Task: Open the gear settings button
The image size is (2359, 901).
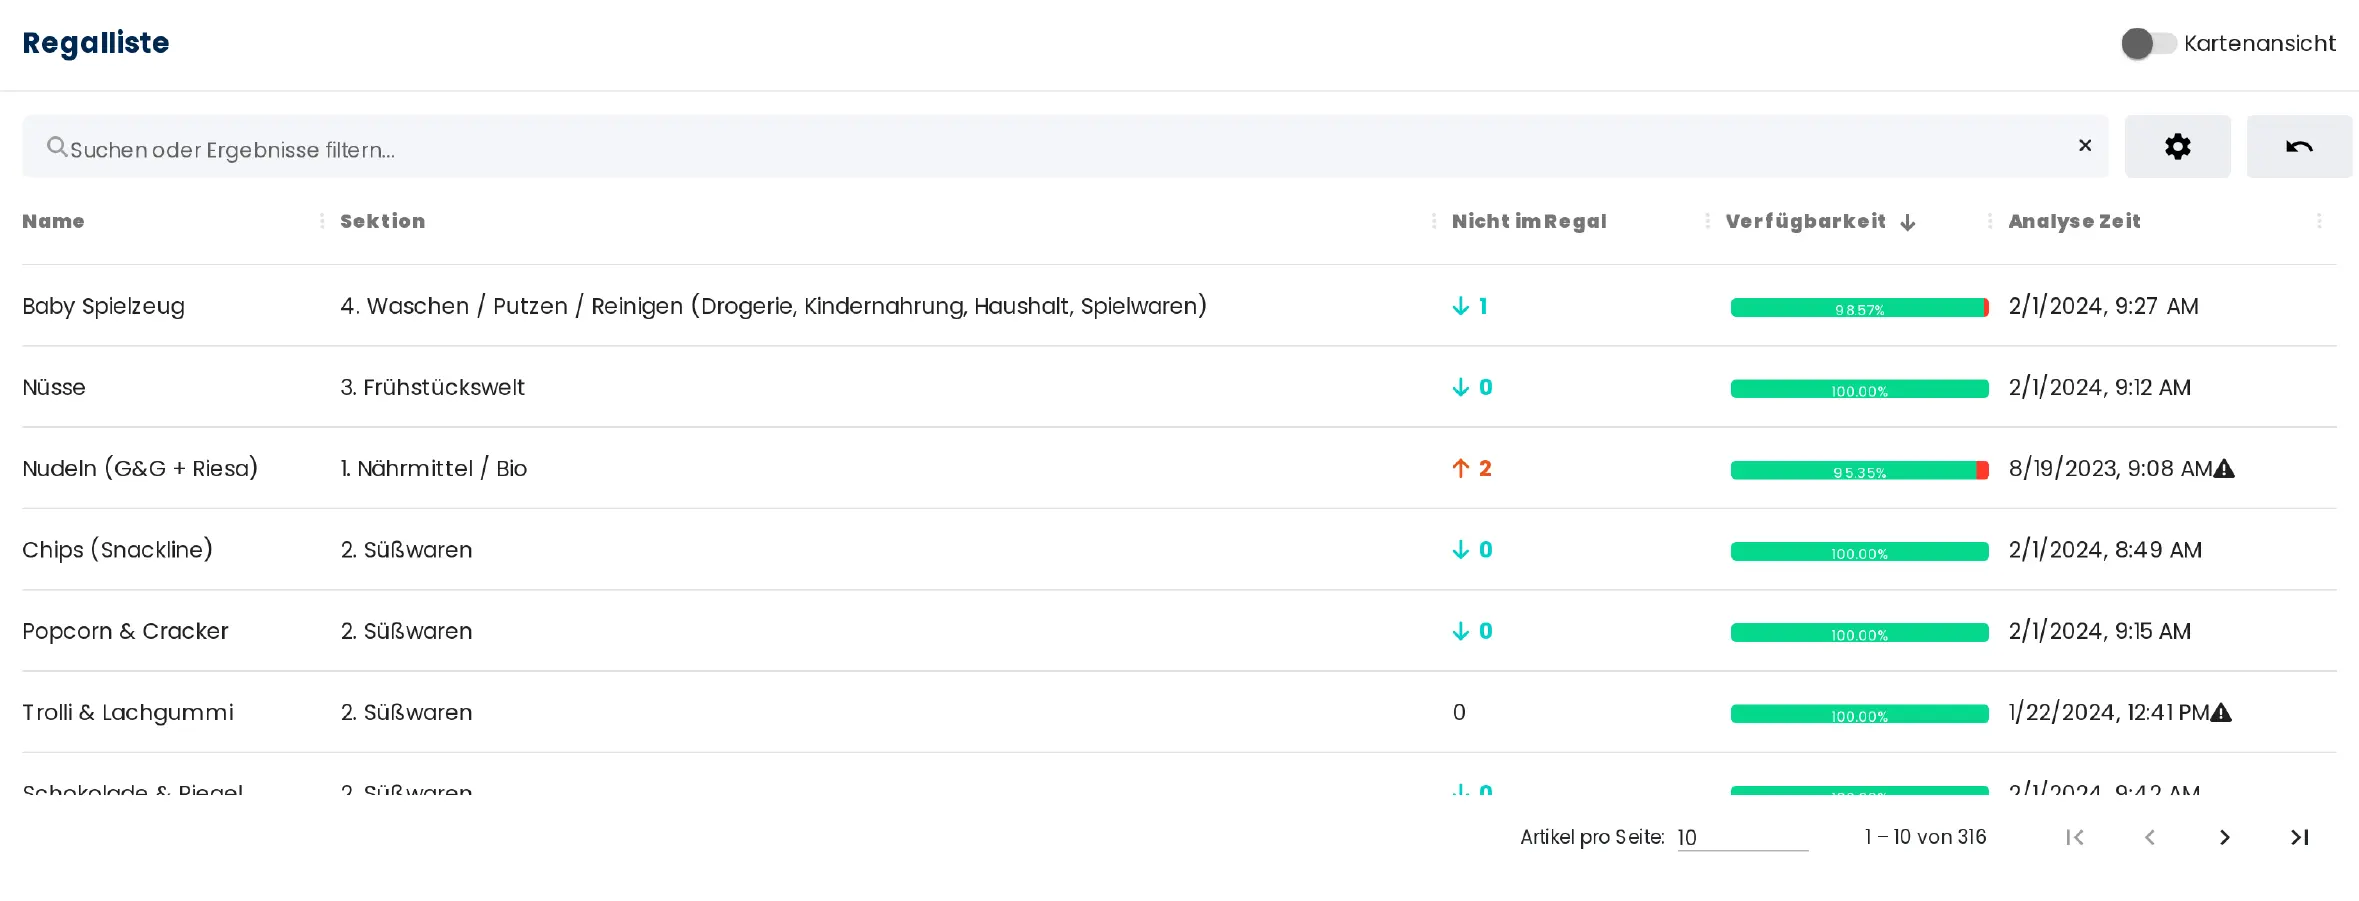Action: coord(2177,147)
